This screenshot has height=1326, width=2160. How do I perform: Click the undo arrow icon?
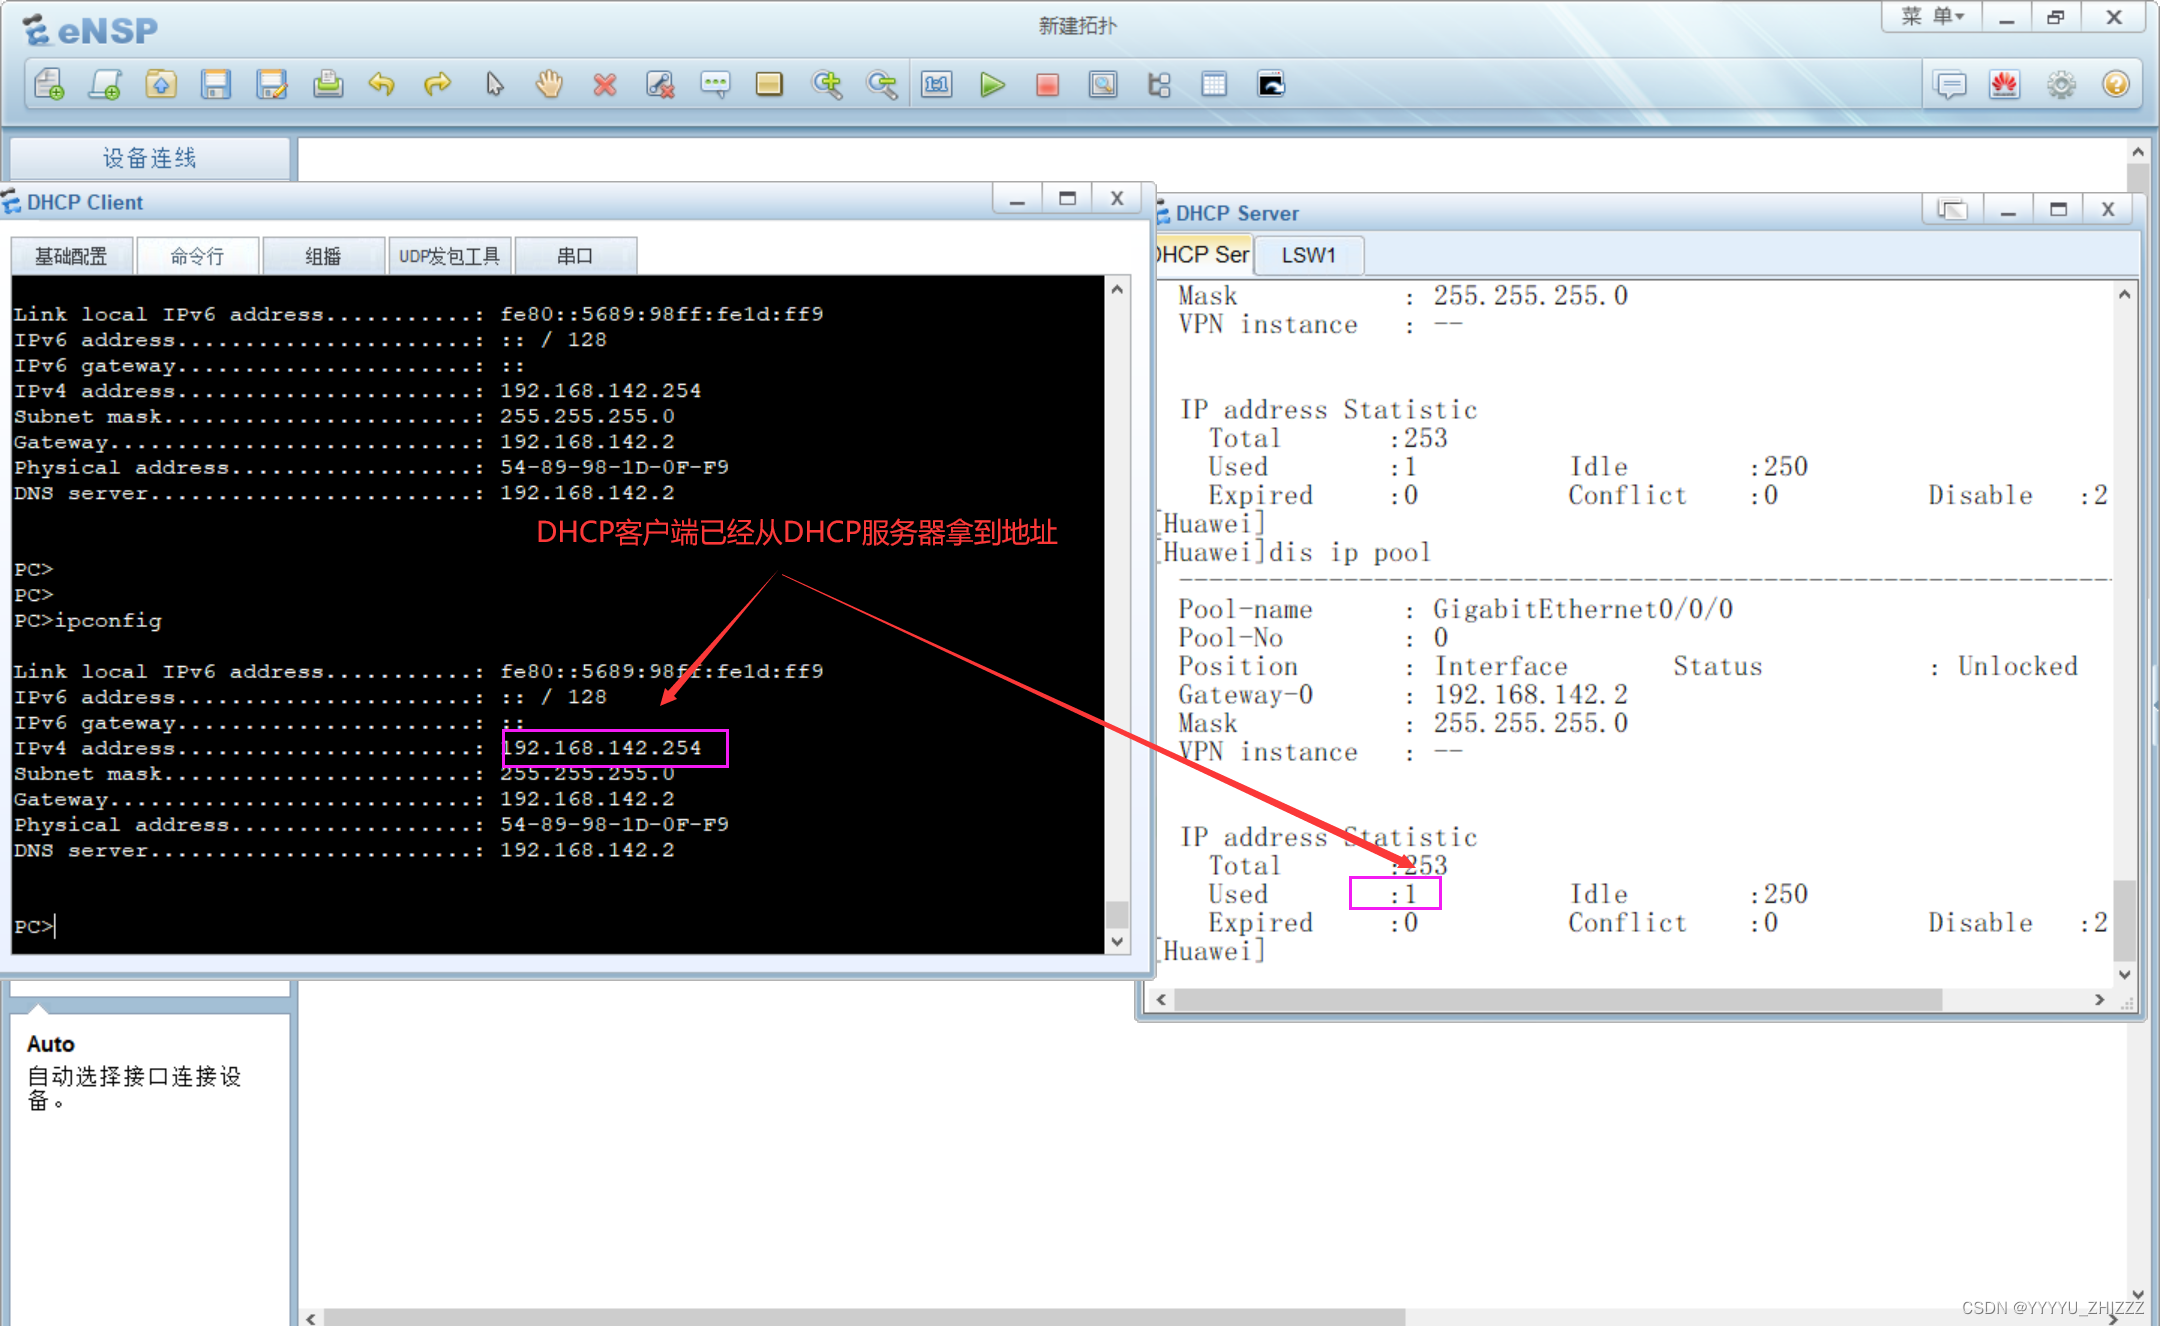point(382,85)
